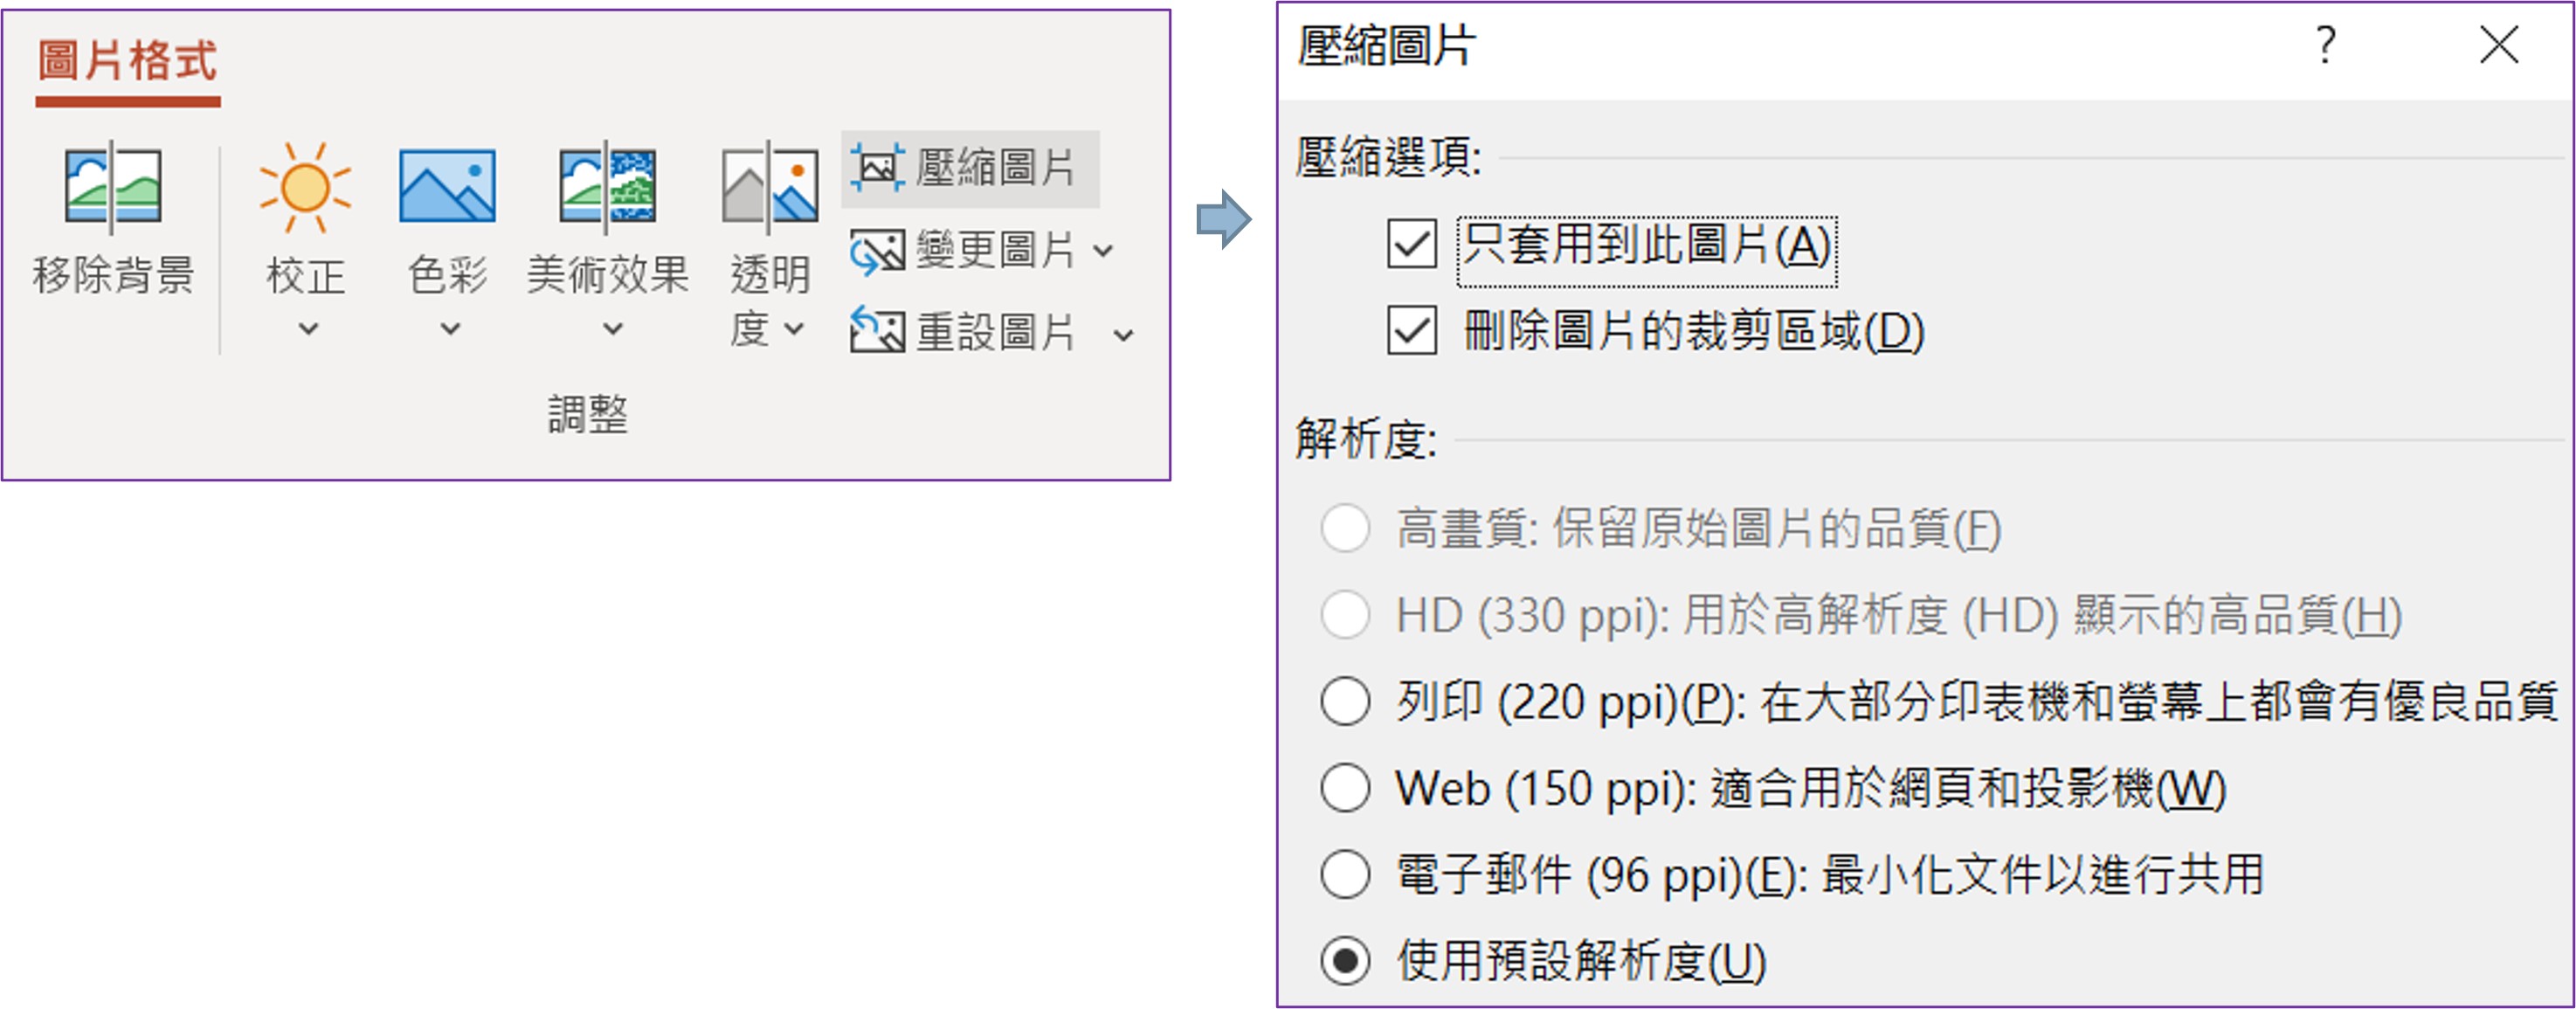Click the 透明度 (Transparency) icon
This screenshot has width=2576, height=1009.
(769, 186)
